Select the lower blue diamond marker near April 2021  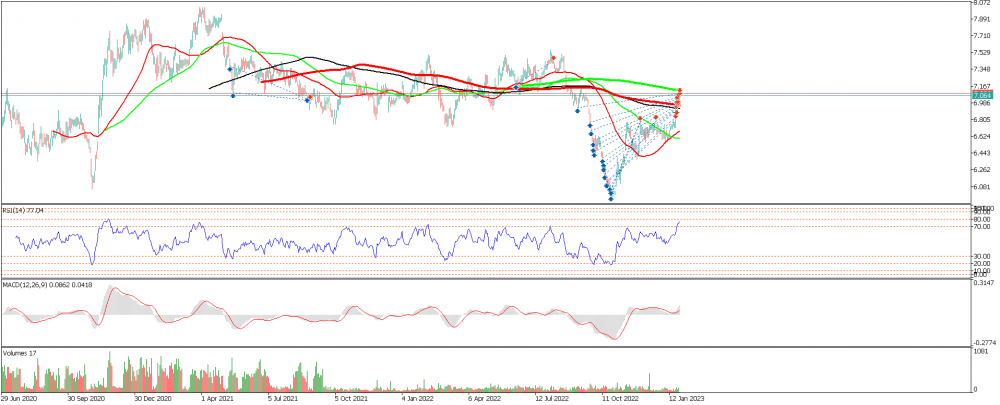point(233,95)
